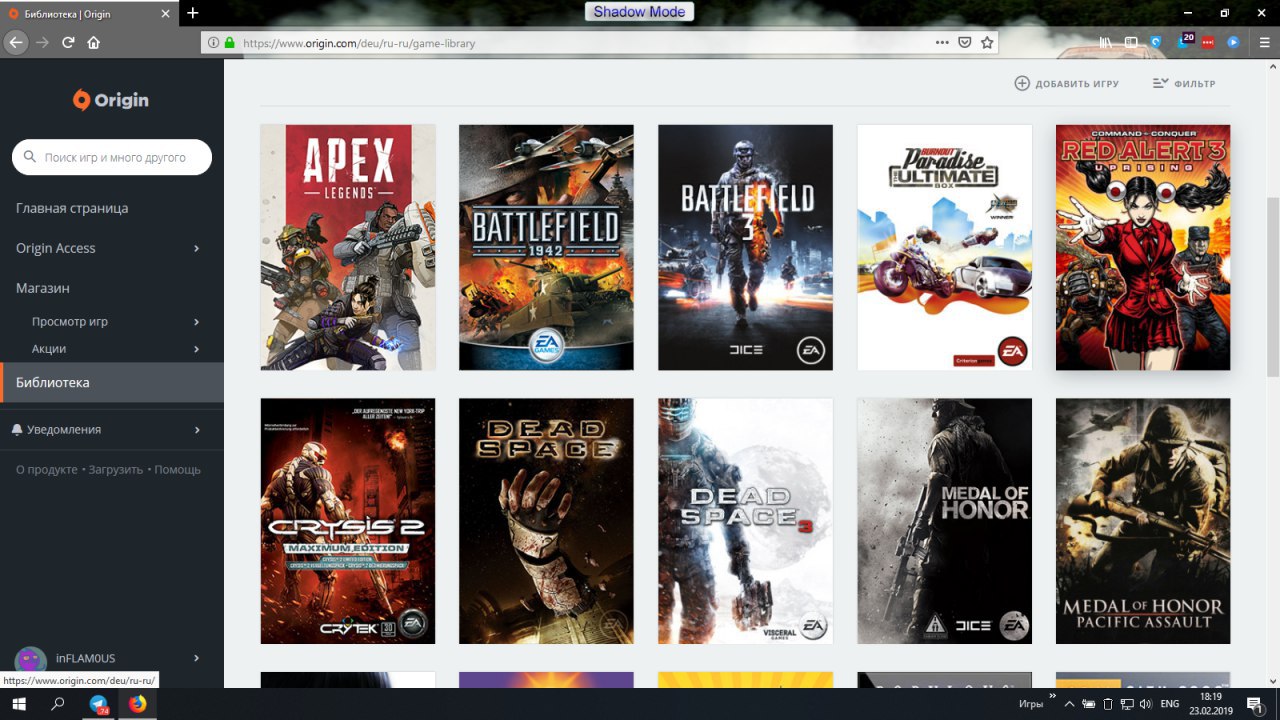Open the Firefox home page button

coord(94,42)
